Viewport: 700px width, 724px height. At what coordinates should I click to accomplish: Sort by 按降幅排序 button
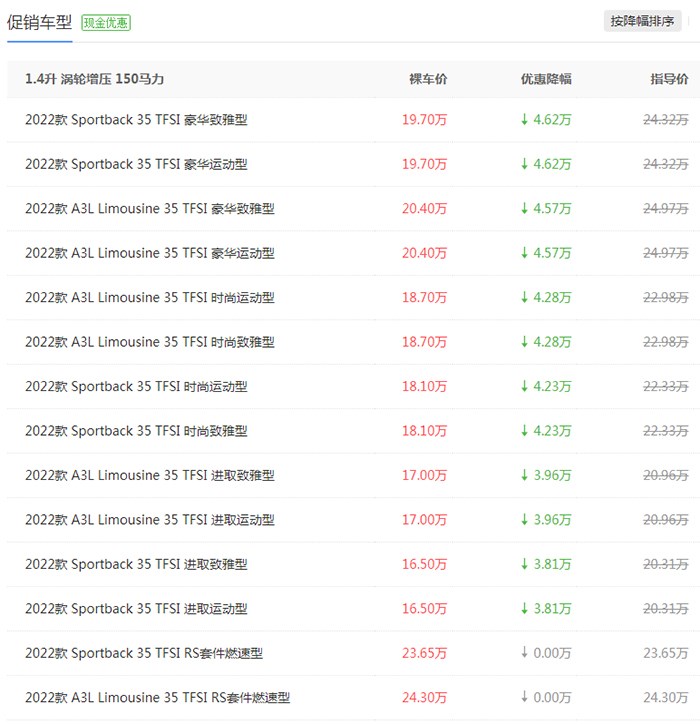pyautogui.click(x=642, y=21)
